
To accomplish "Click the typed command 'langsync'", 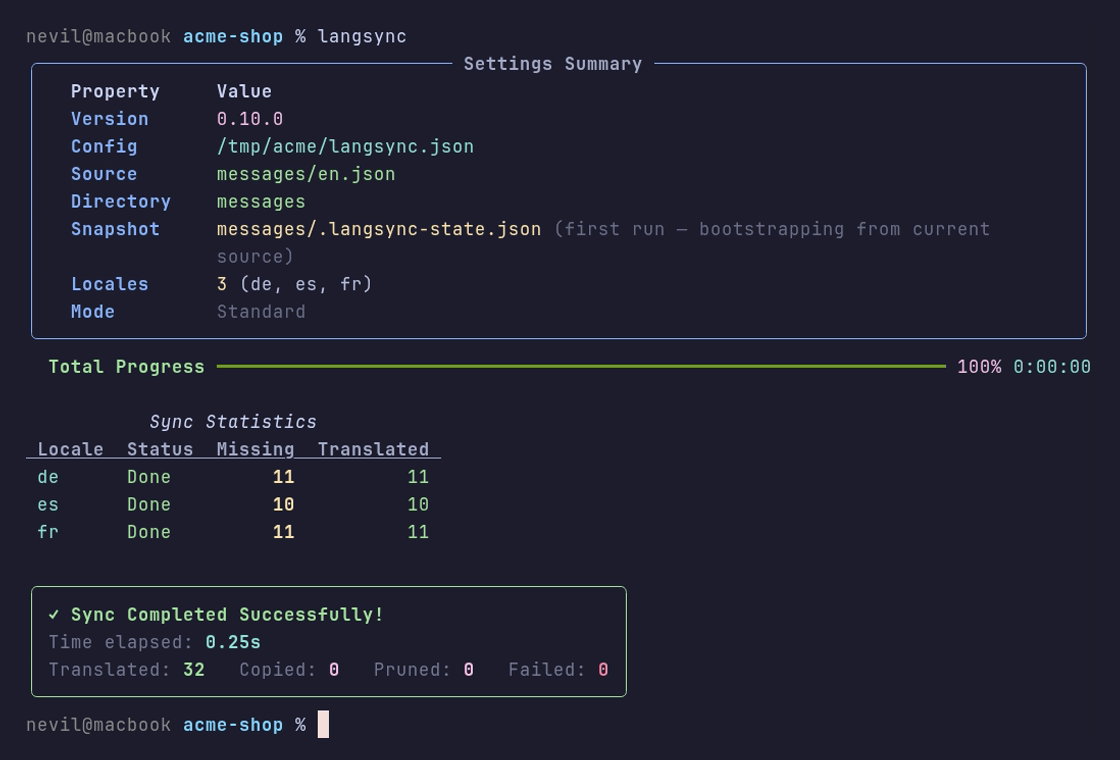I will [362, 36].
